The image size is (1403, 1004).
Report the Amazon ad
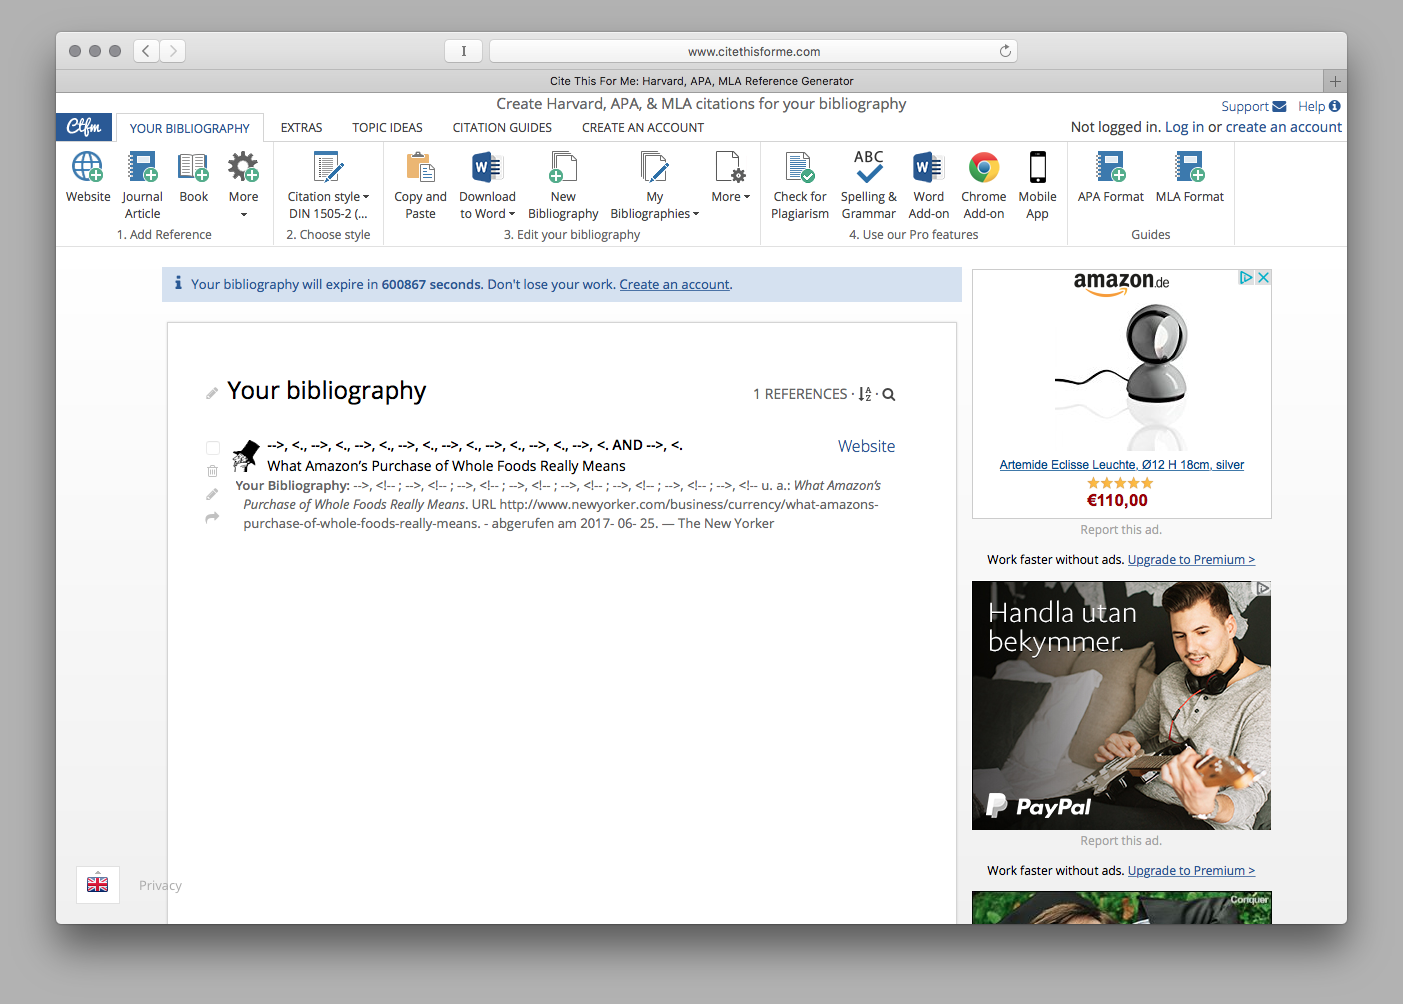(1121, 530)
